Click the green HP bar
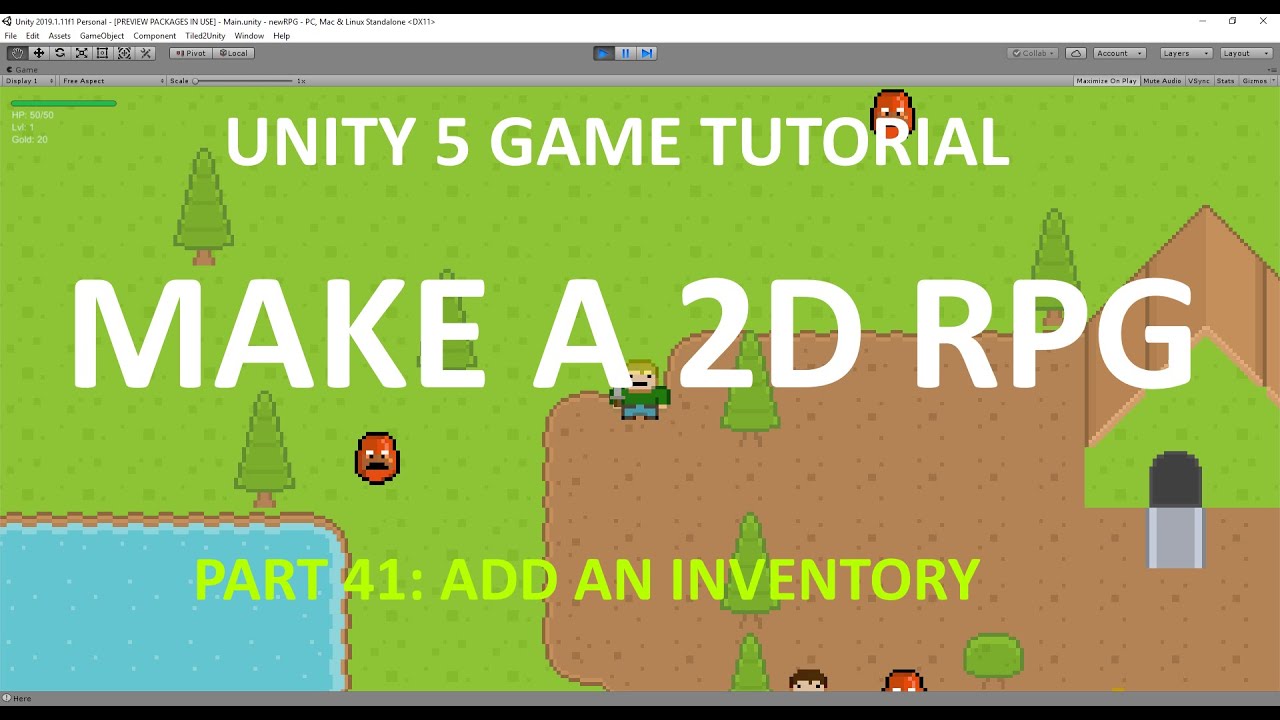 [64, 103]
